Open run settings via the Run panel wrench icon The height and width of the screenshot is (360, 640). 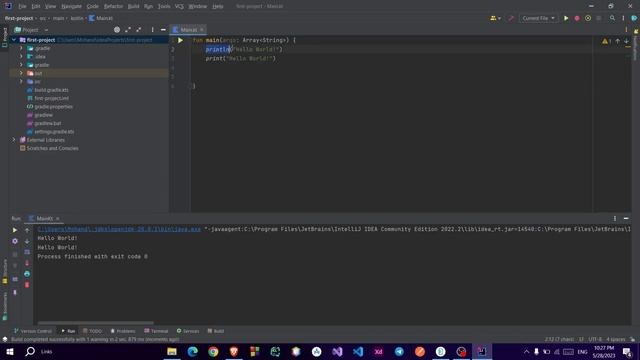(15, 241)
